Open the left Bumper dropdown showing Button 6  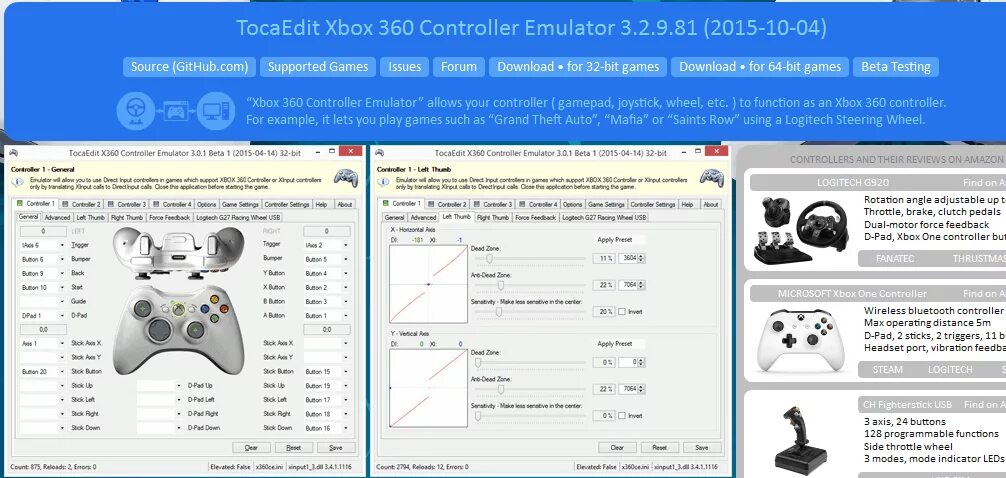click(x=43, y=259)
